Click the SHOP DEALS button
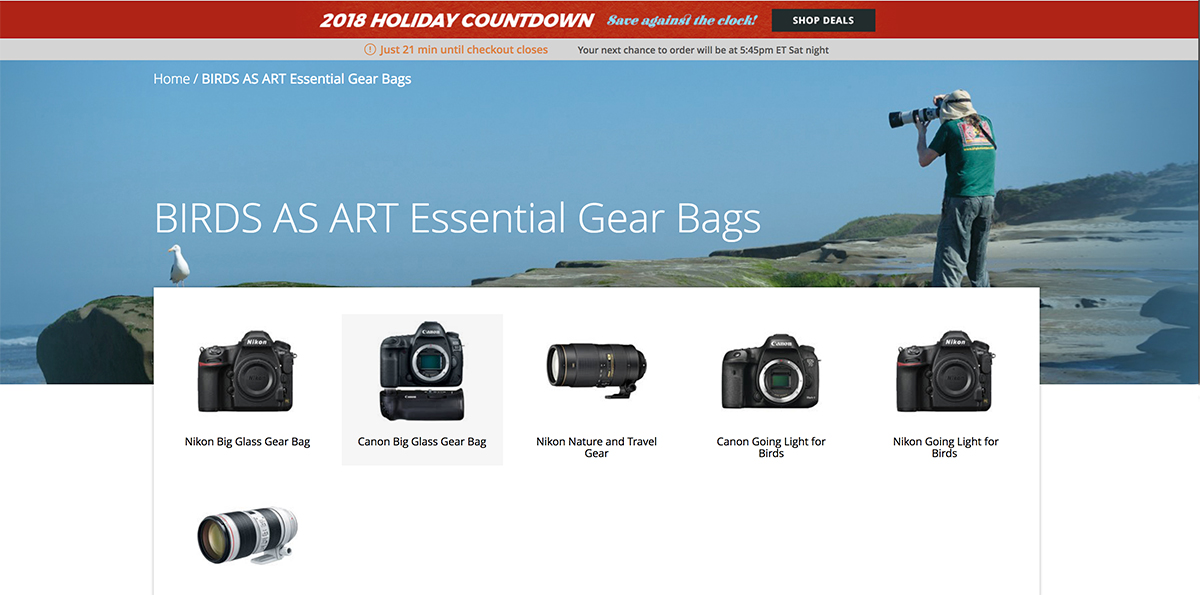Screen dimensions: 1200x595 (x=823, y=20)
